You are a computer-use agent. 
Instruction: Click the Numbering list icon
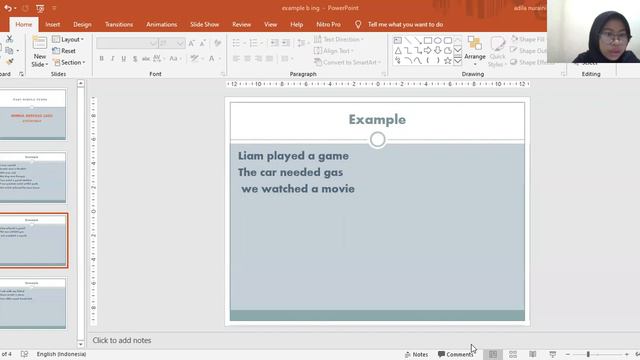point(253,43)
